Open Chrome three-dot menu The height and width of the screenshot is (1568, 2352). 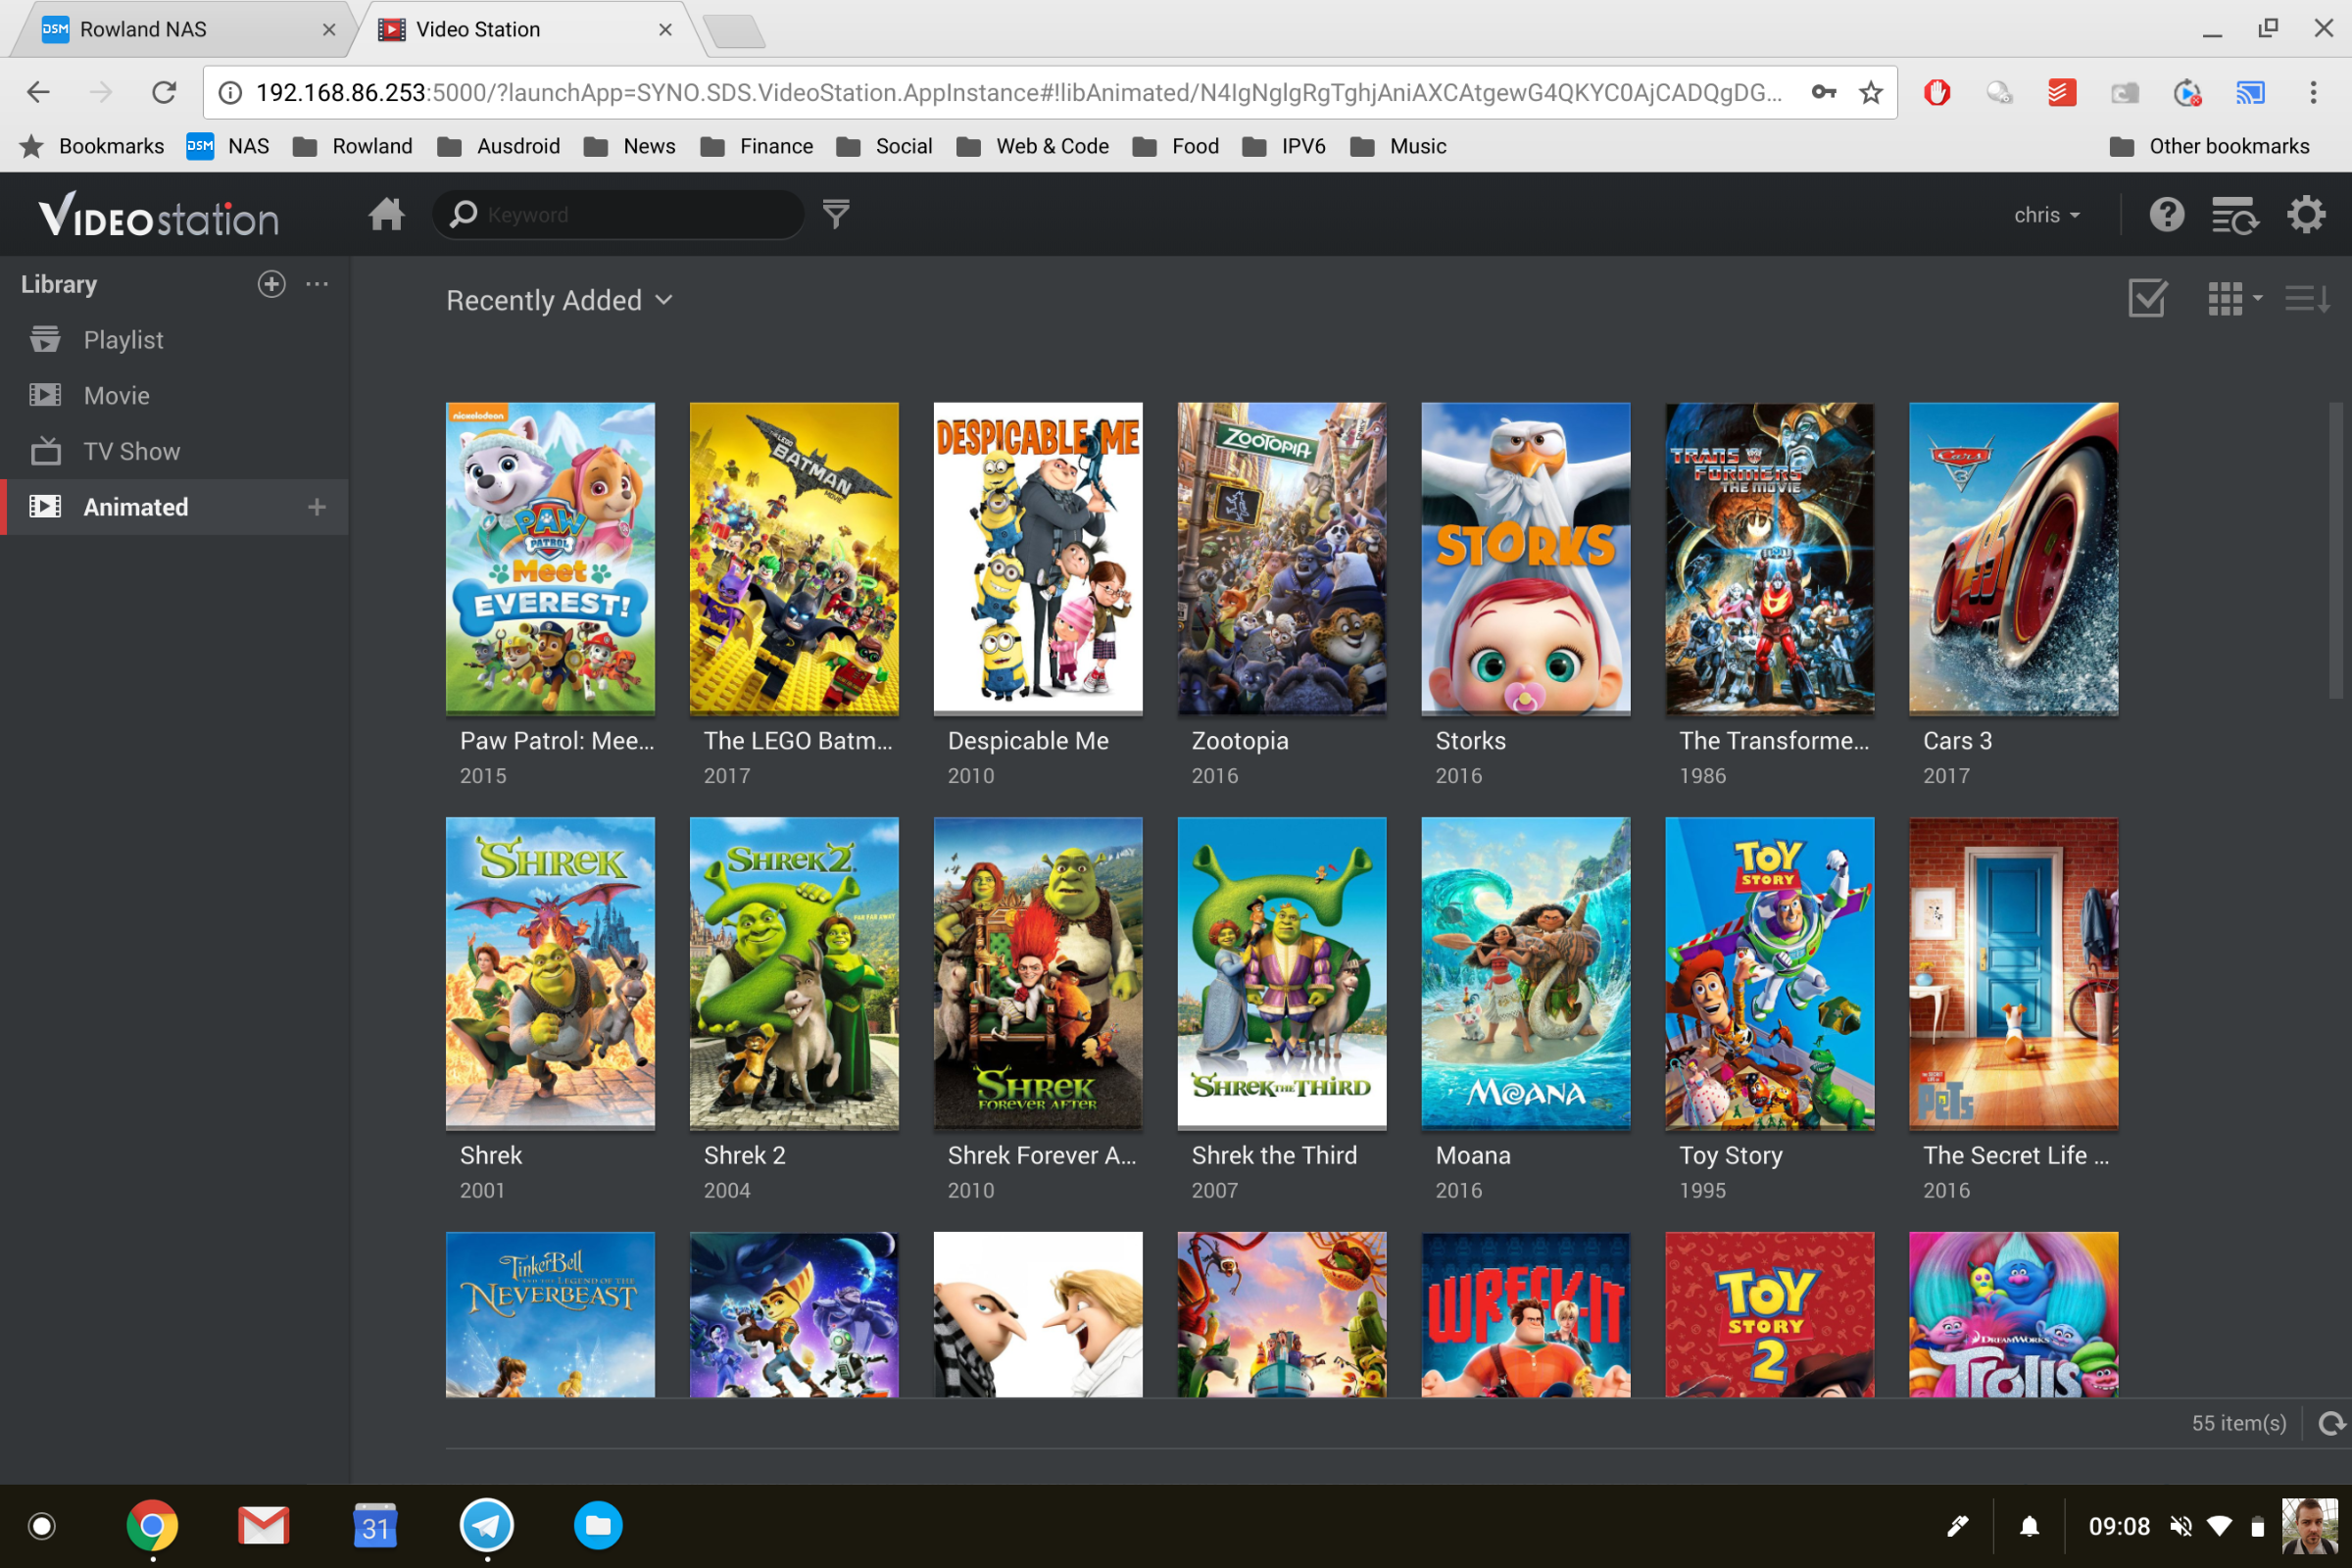[x=2313, y=93]
